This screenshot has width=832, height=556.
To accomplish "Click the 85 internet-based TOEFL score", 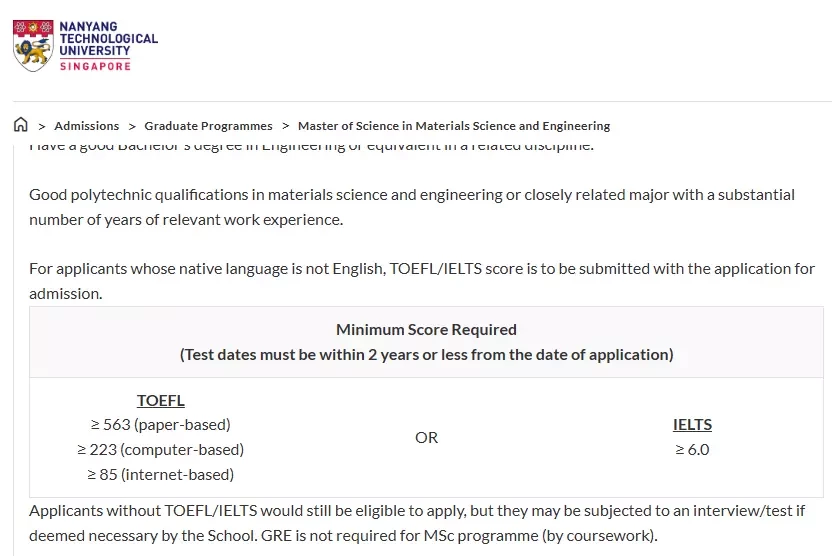I will [160, 475].
